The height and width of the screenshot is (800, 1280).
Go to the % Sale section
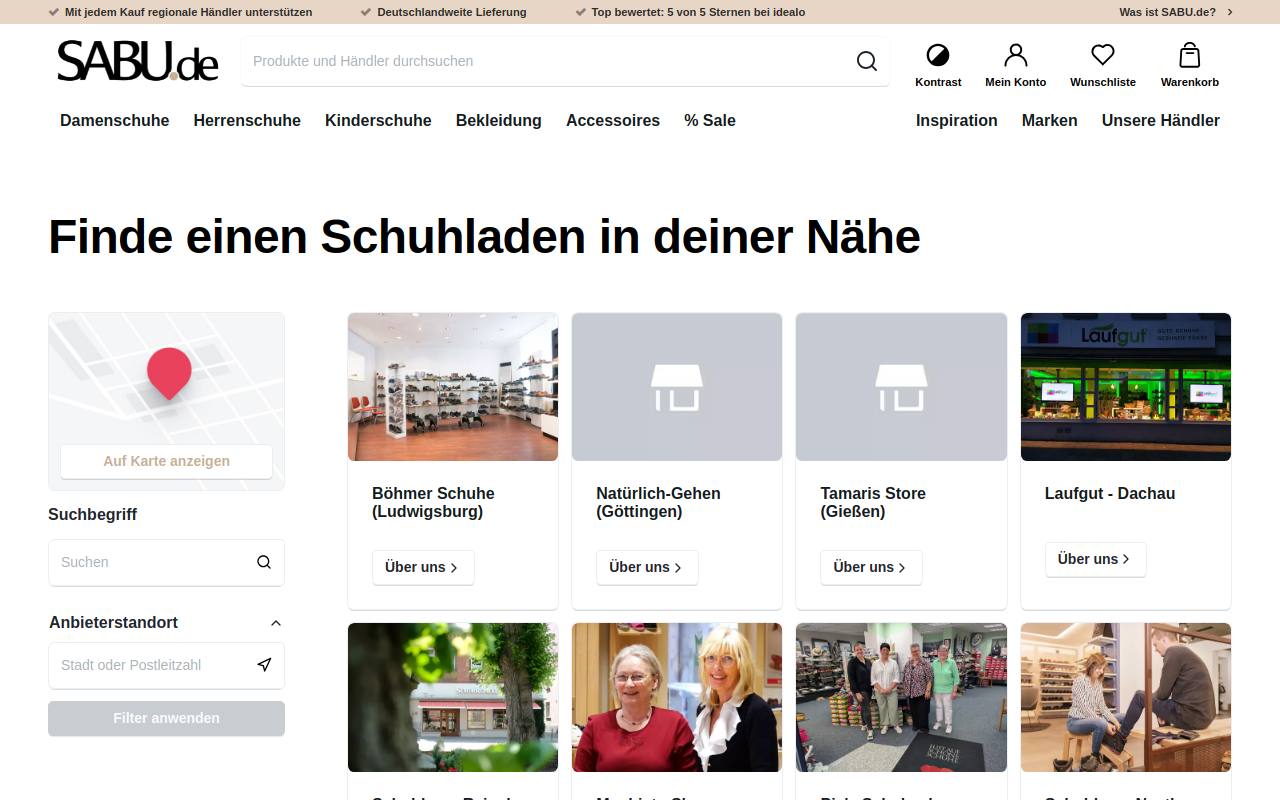point(710,120)
